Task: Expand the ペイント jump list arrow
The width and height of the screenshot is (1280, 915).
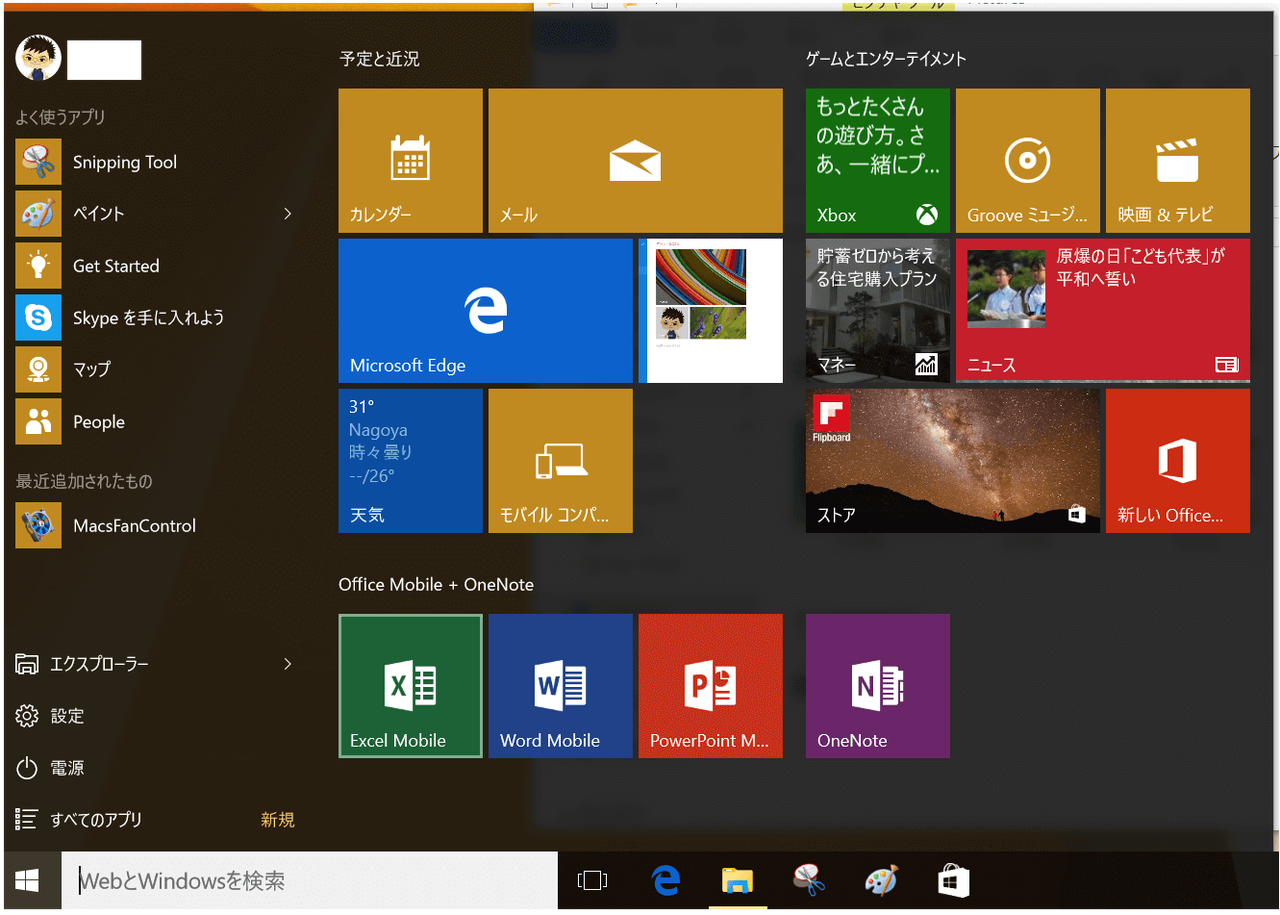Action: [x=288, y=214]
